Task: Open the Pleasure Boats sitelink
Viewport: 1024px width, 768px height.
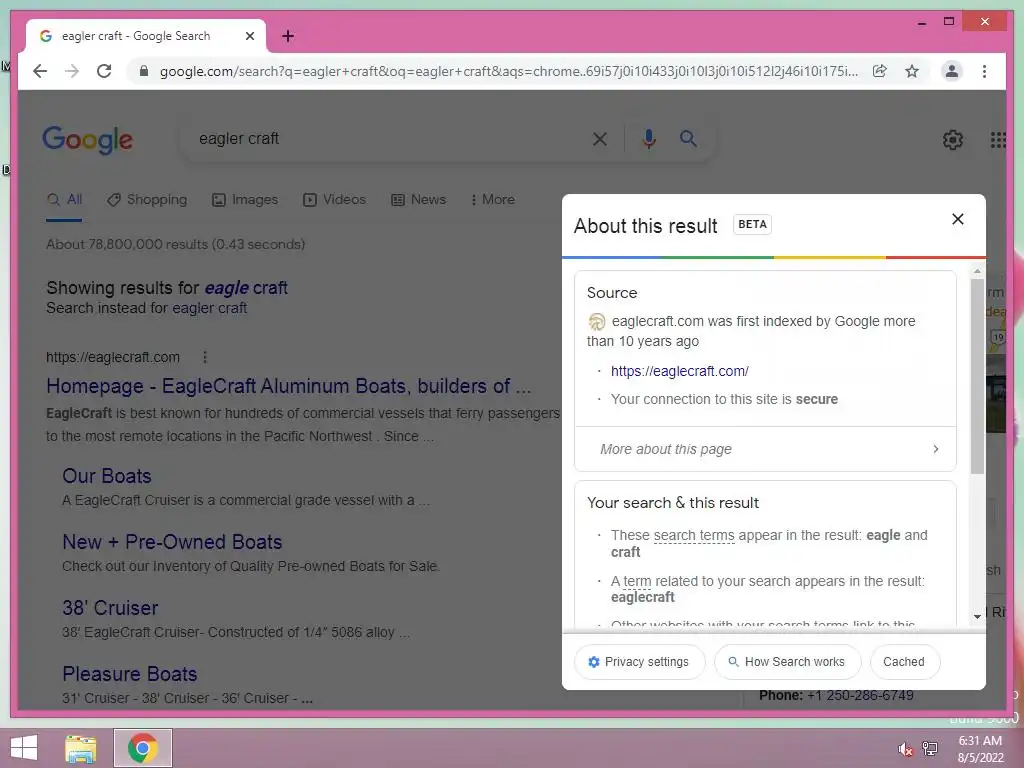Action: click(129, 674)
